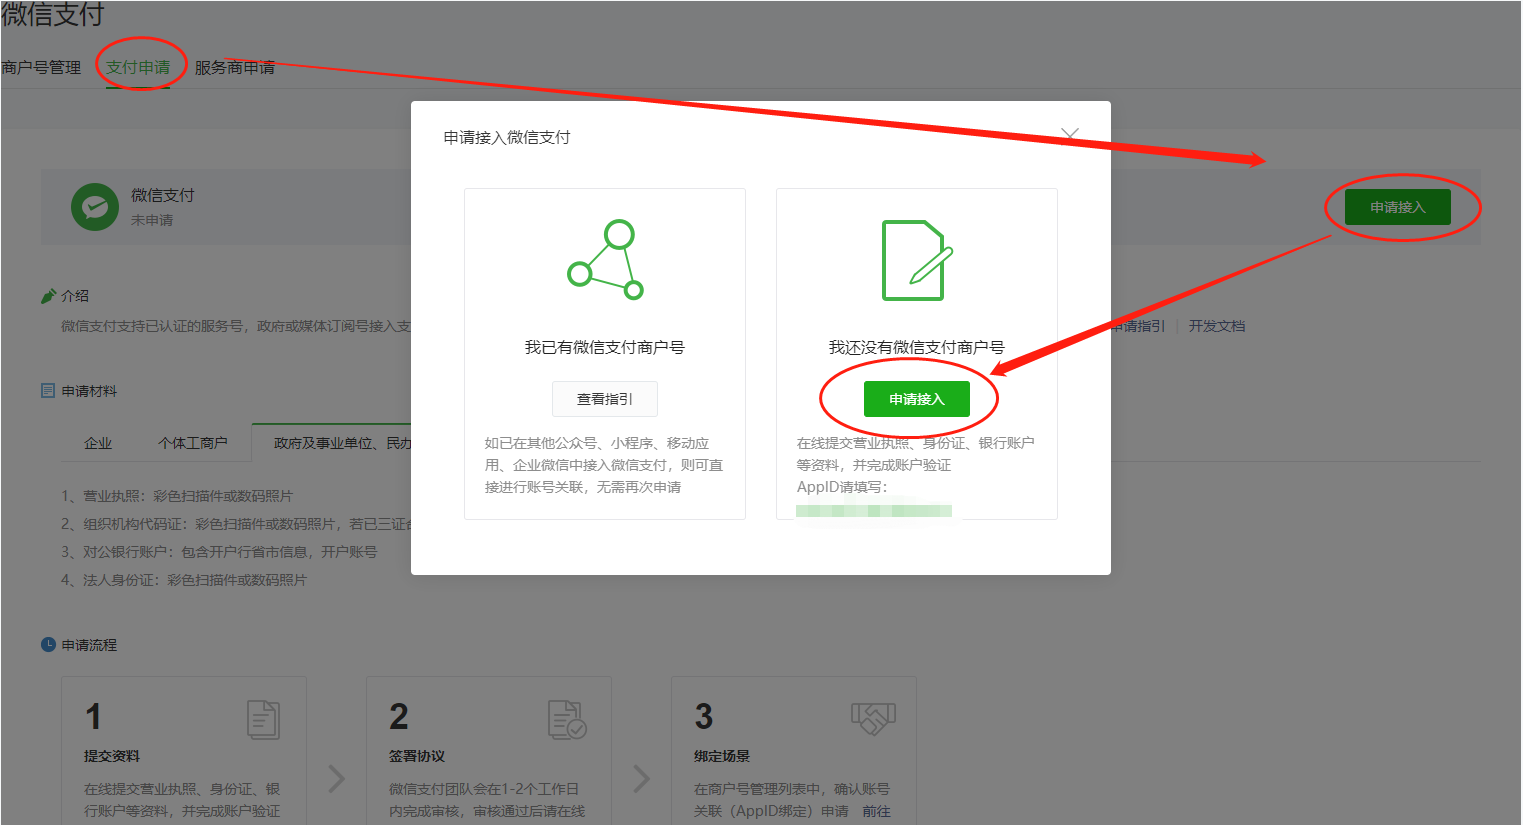Click the handshake icon in step 3 绑定场景
The width and height of the screenshot is (1523, 825).
coord(873,717)
